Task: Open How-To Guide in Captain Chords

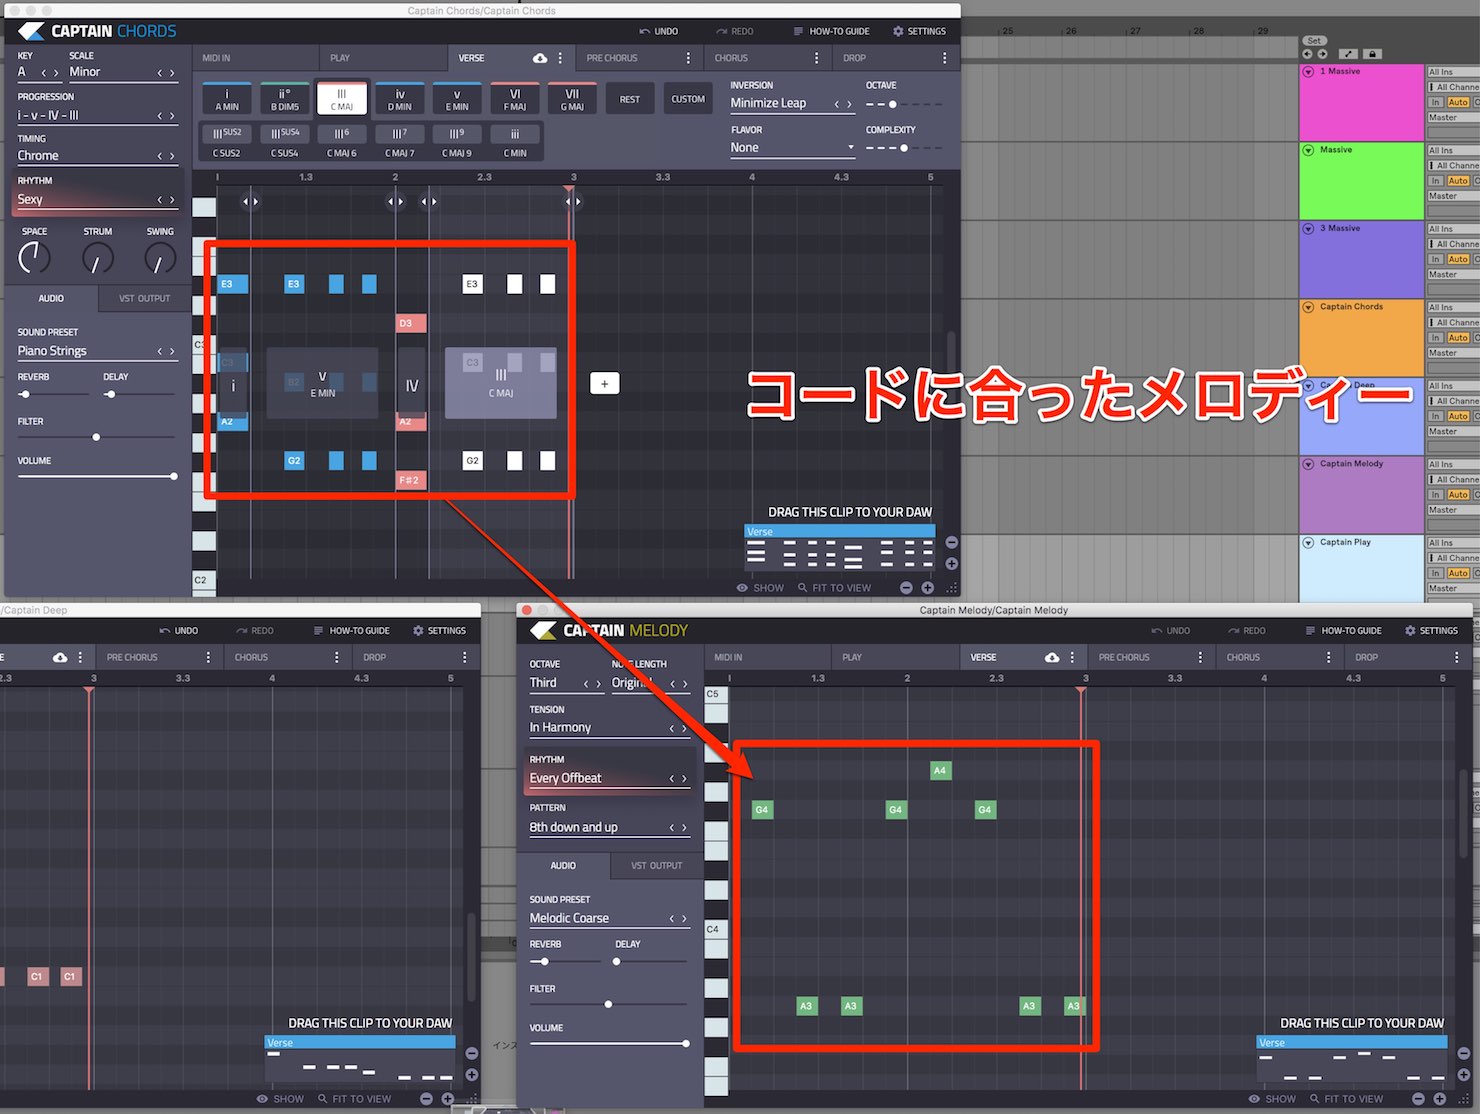Action: [831, 31]
